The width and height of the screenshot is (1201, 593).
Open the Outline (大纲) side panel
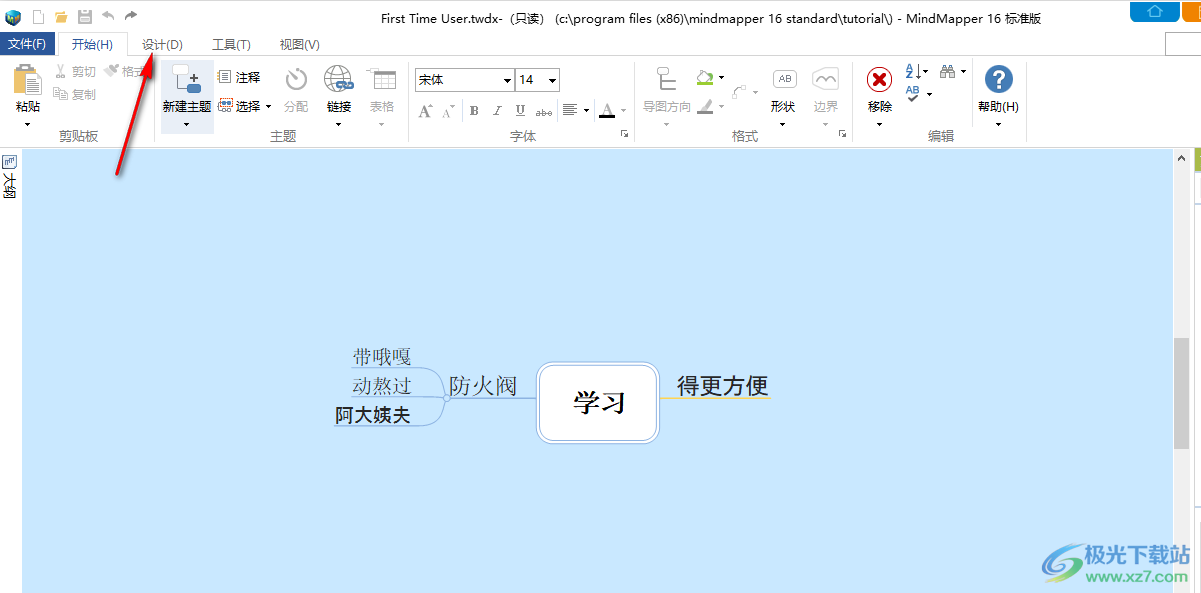click(x=10, y=176)
